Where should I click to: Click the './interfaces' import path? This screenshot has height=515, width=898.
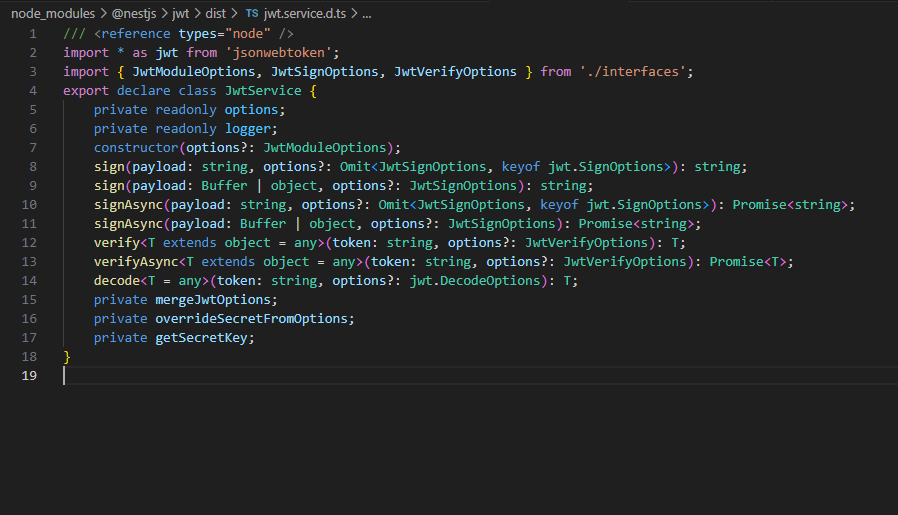coord(633,72)
